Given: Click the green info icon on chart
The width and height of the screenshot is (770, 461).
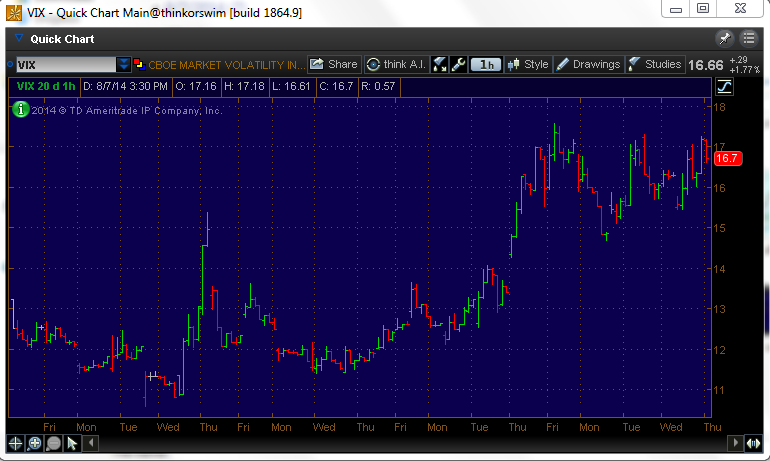Looking at the screenshot, I should click(x=21, y=109).
